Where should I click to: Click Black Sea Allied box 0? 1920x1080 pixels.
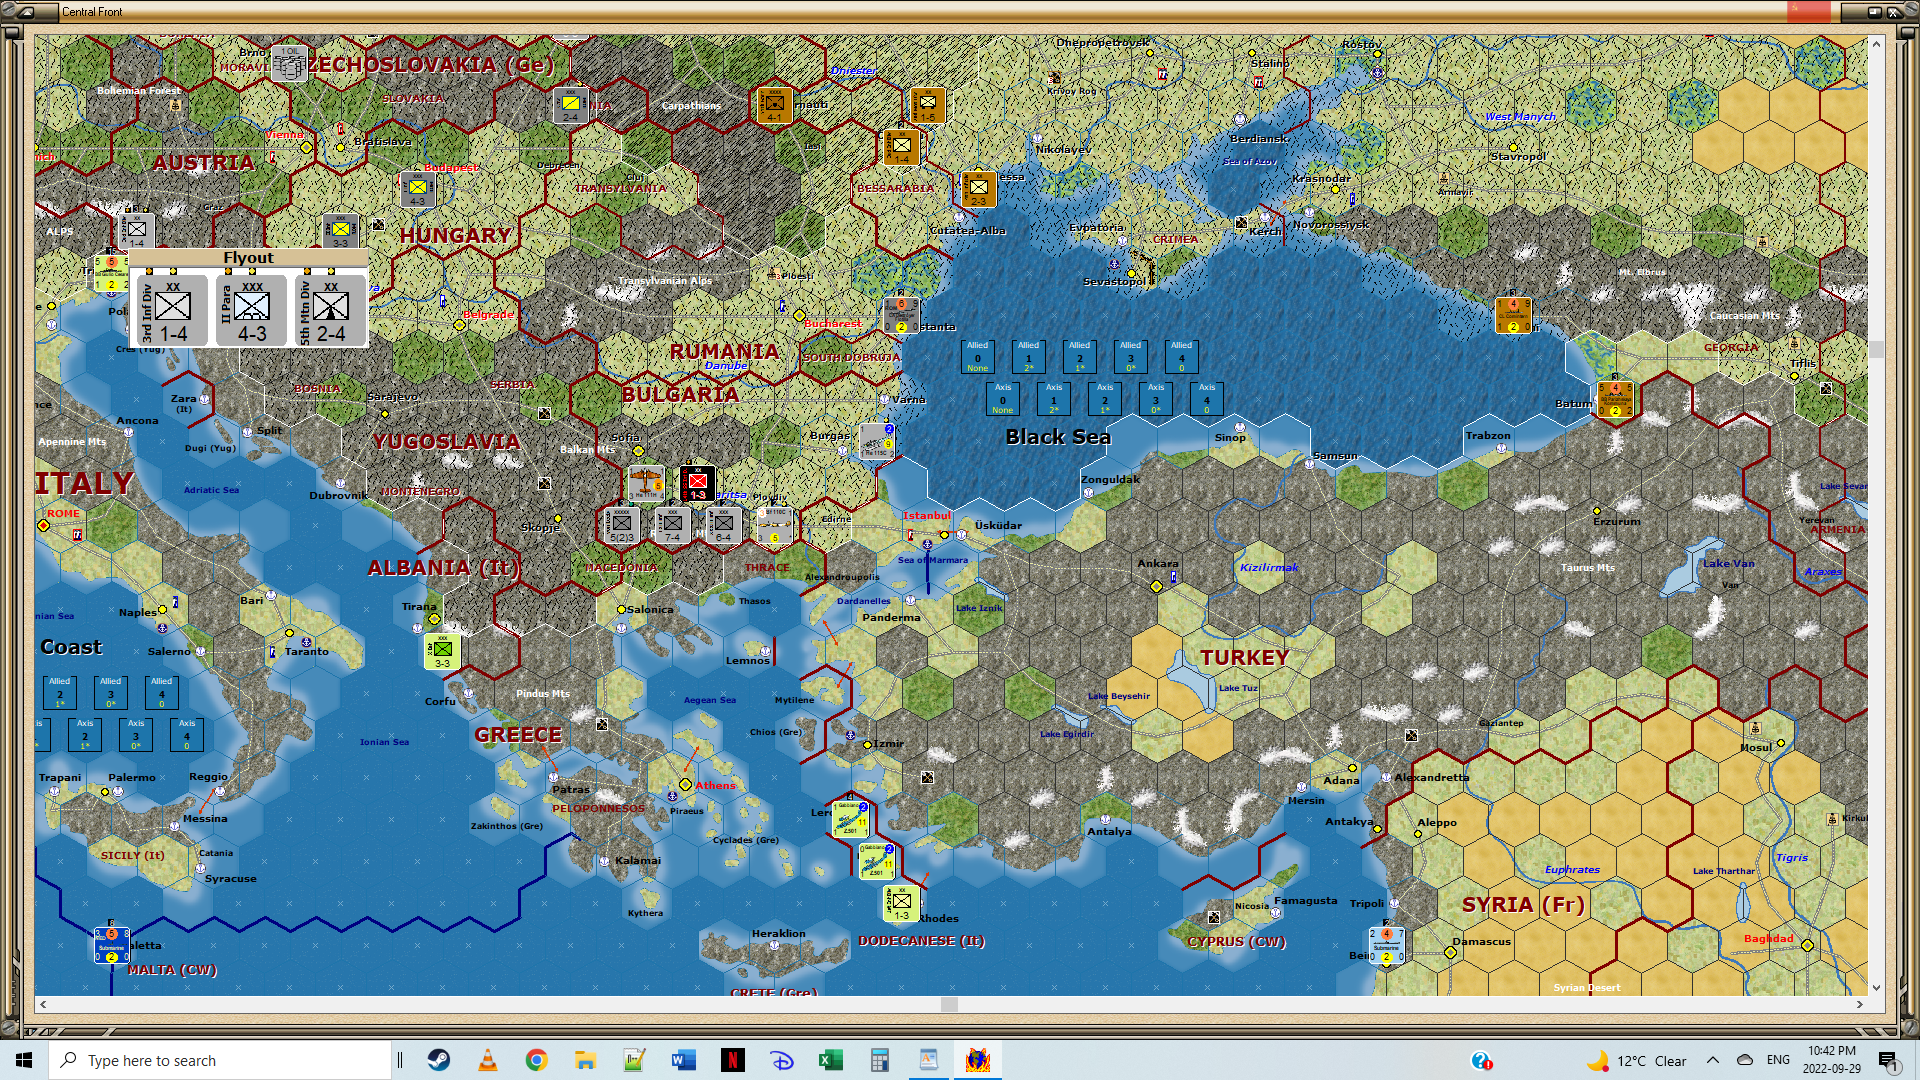977,357
